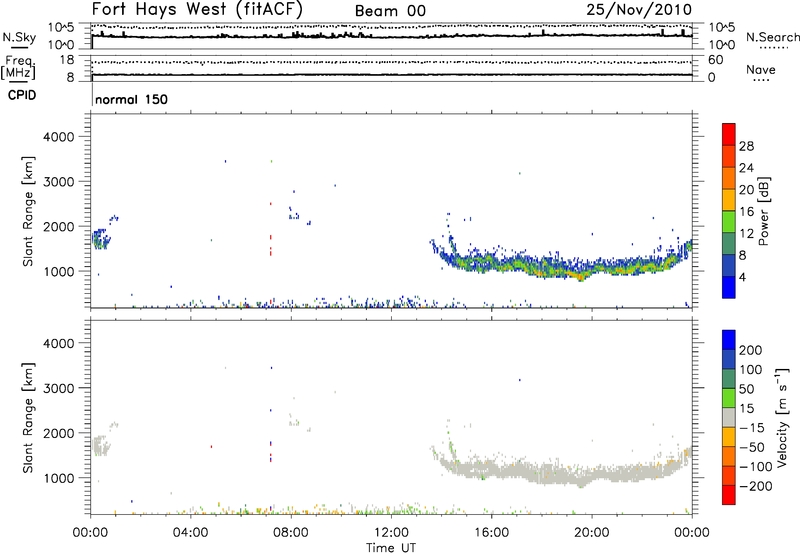
Task: Click the 24 tick on Power colorbar
Action: 746,168
